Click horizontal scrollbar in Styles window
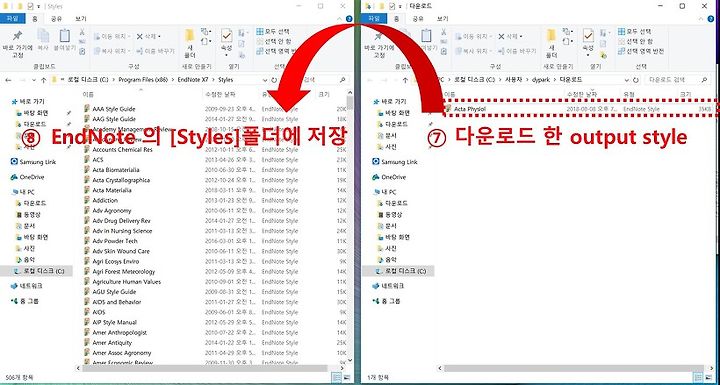 (204, 368)
